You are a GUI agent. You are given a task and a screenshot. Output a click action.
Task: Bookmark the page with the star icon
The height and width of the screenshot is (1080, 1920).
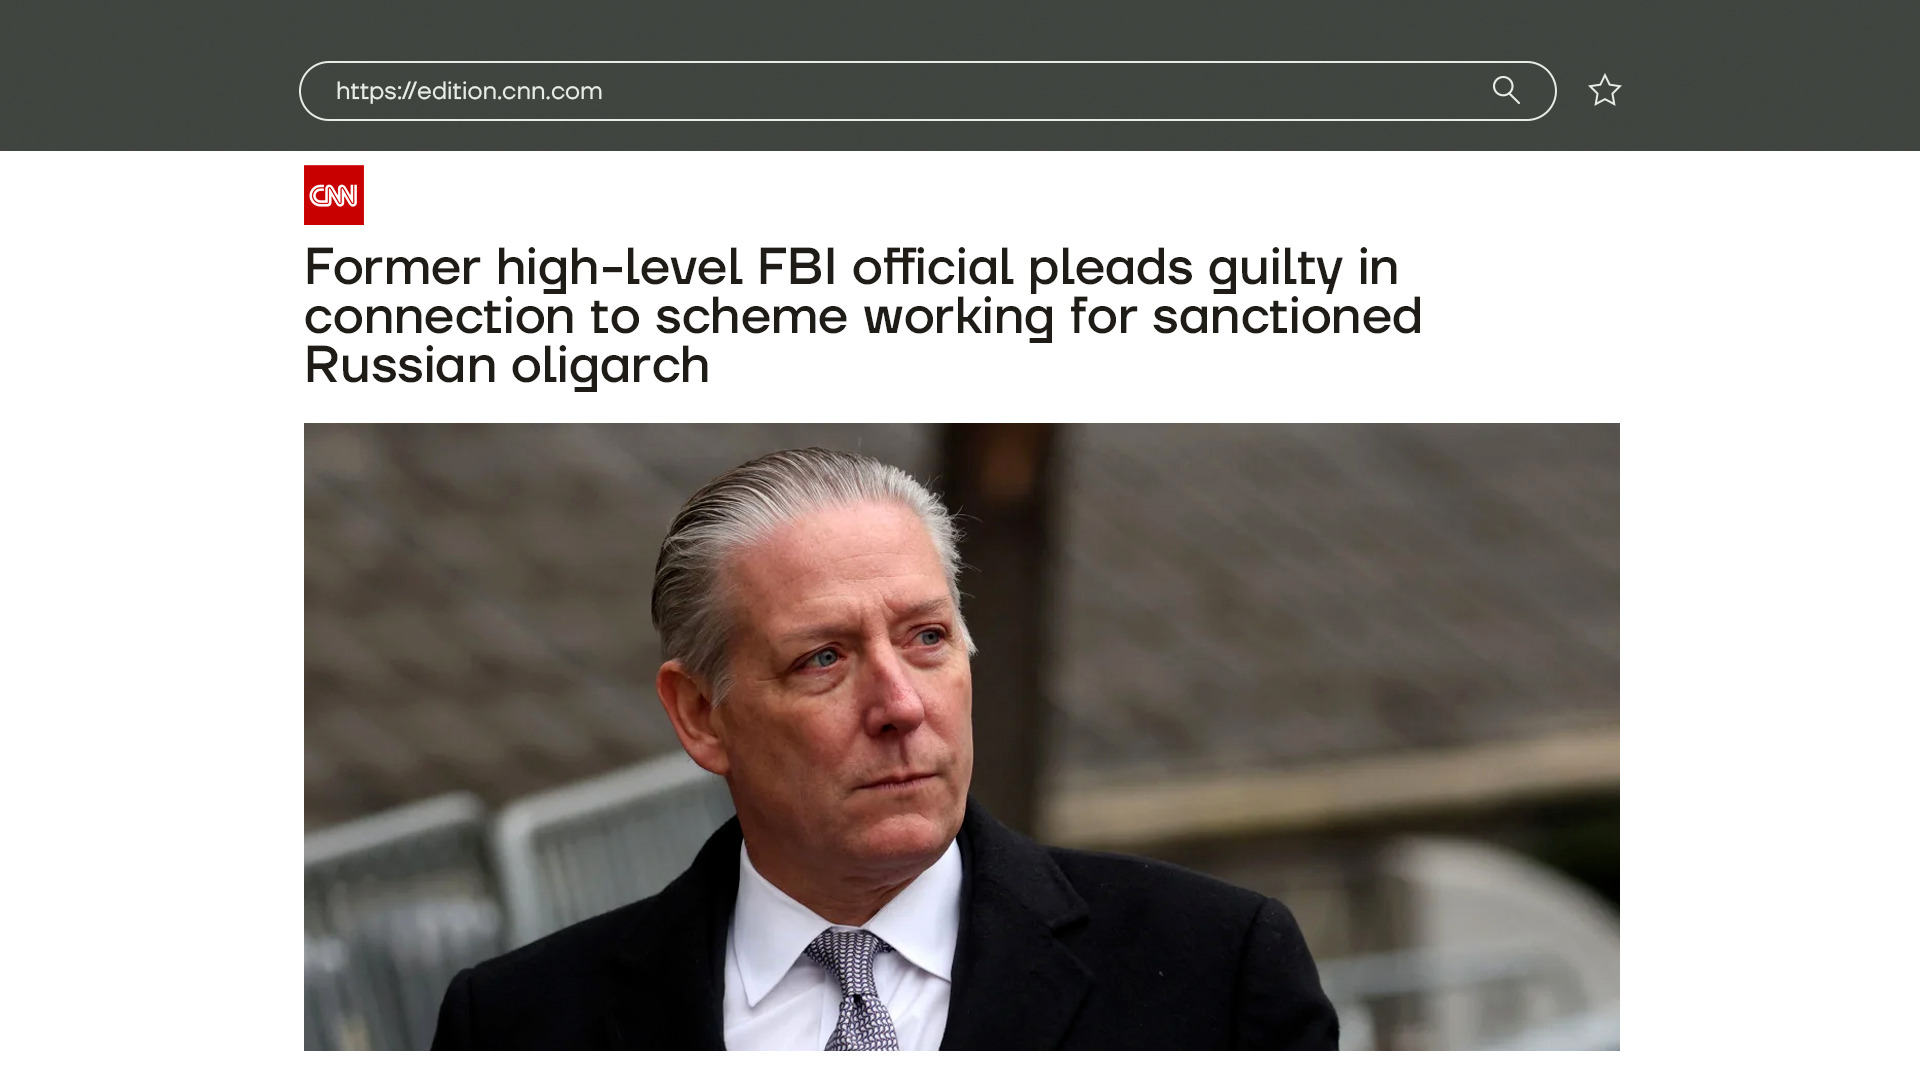(x=1604, y=90)
